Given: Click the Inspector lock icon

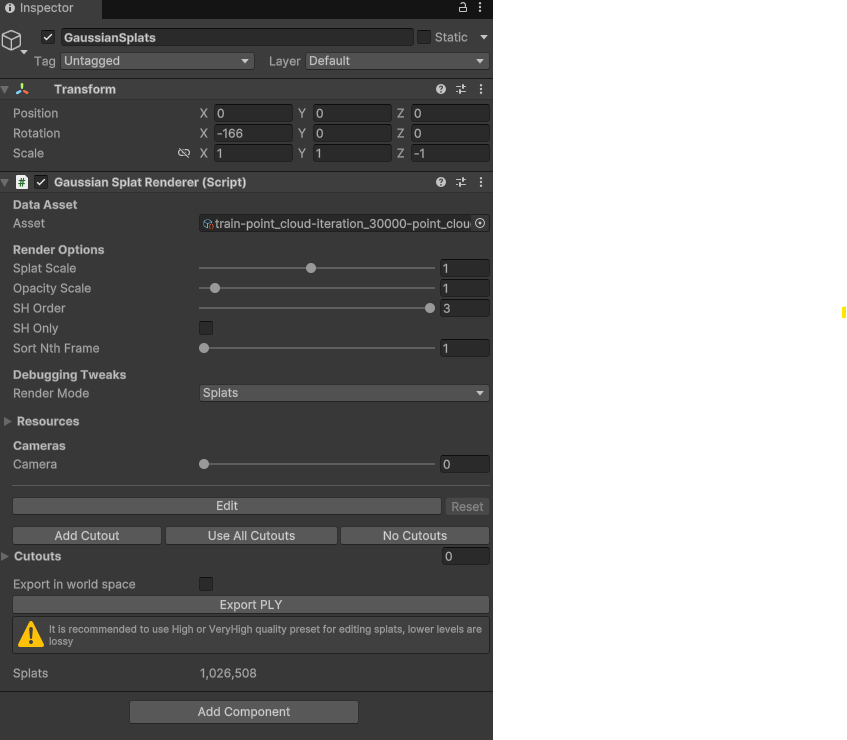Looking at the screenshot, I should (462, 8).
